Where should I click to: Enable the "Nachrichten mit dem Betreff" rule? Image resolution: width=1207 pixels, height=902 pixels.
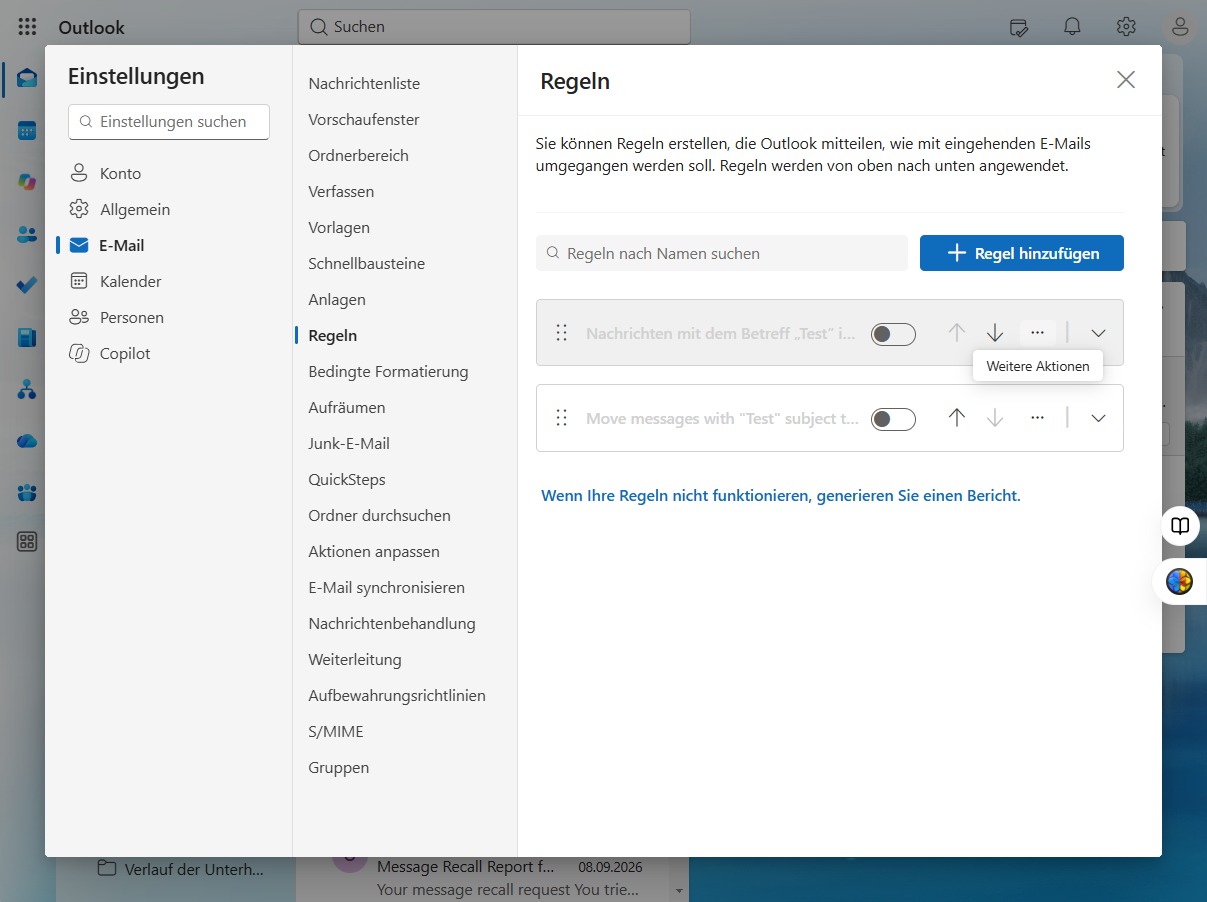(x=893, y=334)
